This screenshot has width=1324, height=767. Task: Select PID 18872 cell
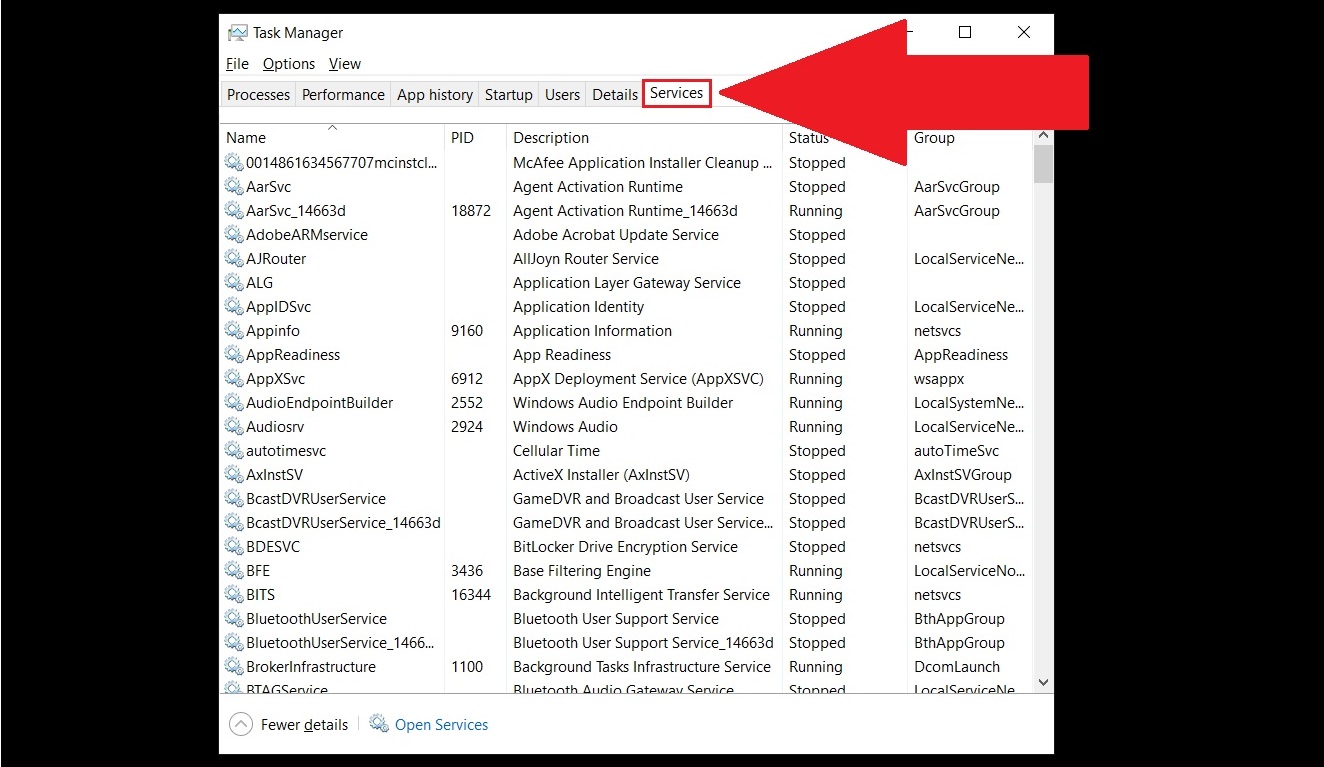point(471,210)
